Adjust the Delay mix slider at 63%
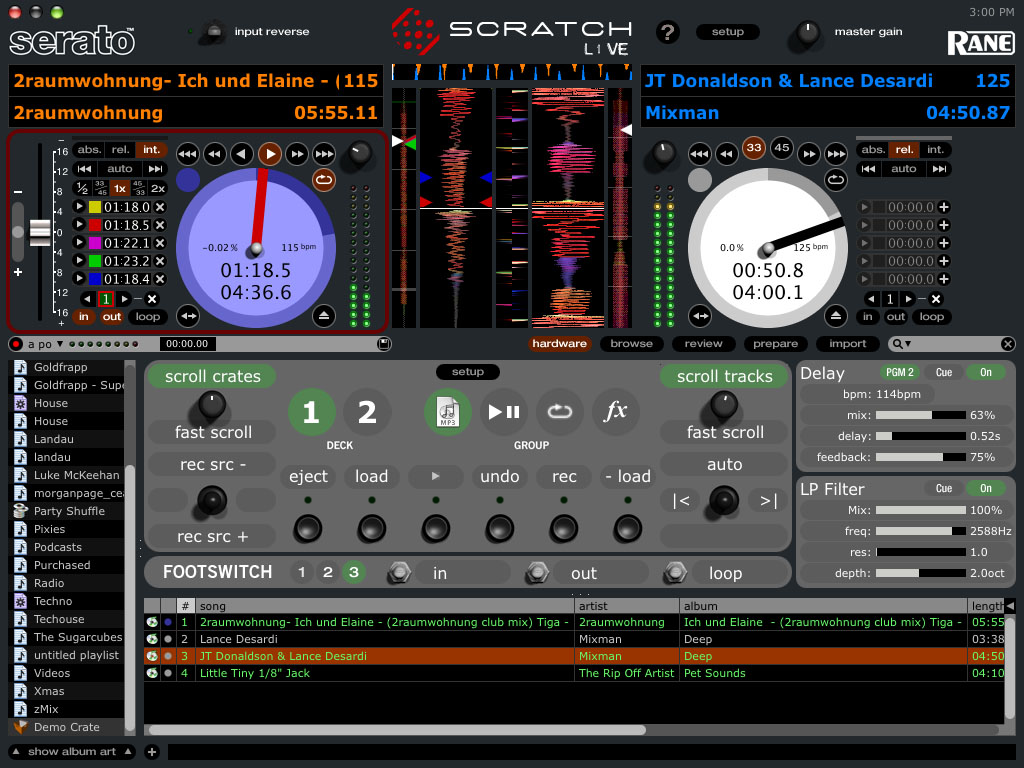 [x=920, y=414]
